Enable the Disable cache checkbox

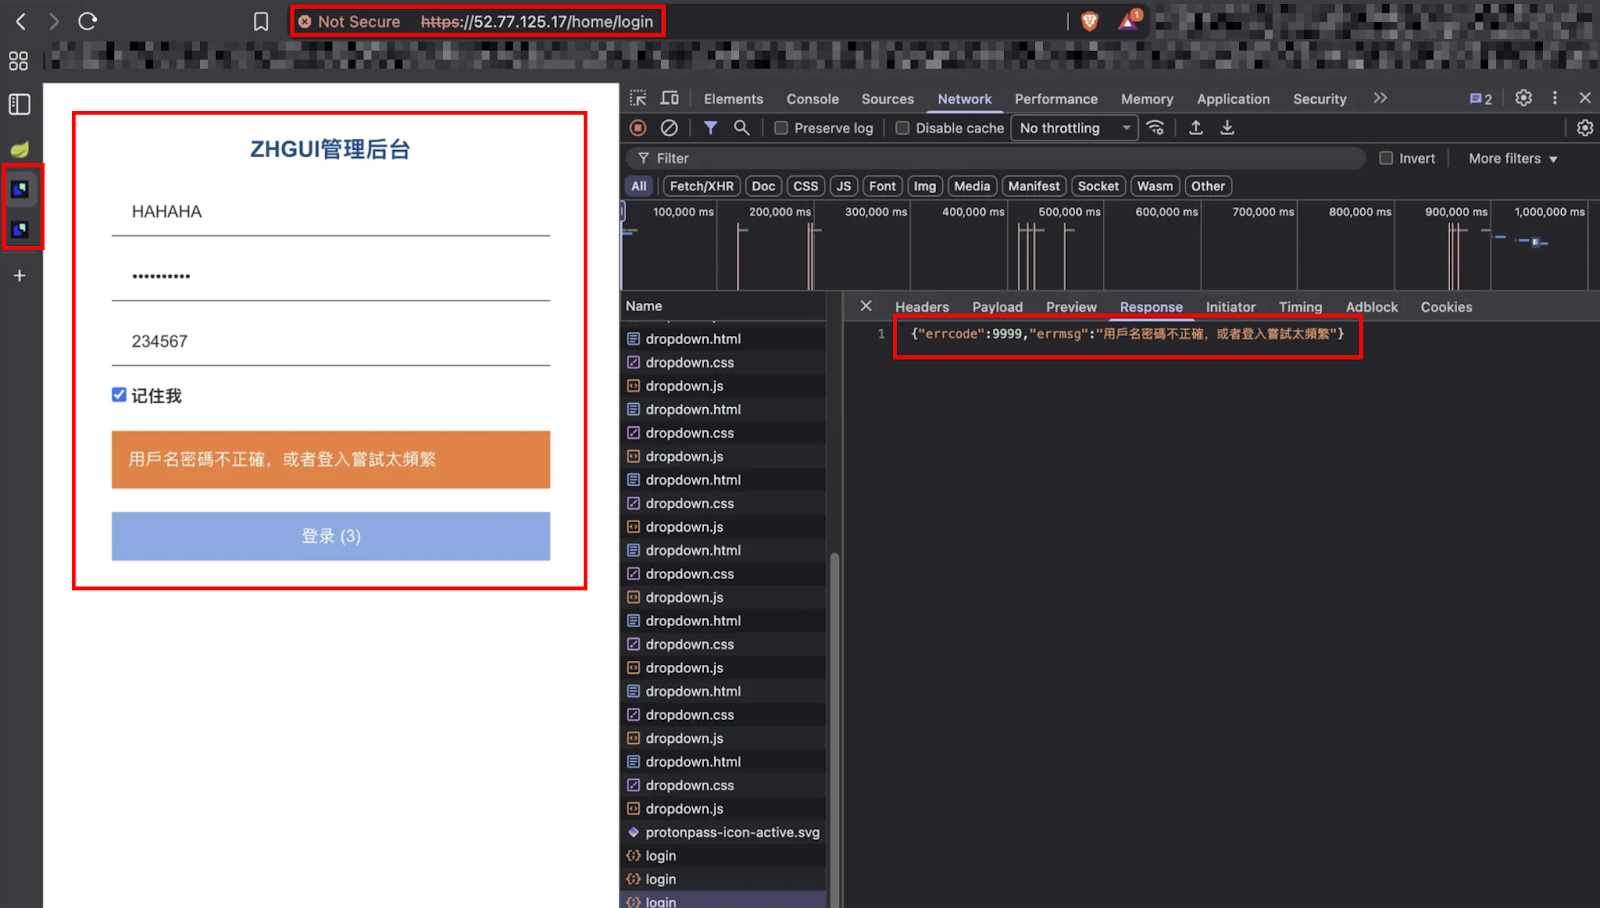(902, 128)
